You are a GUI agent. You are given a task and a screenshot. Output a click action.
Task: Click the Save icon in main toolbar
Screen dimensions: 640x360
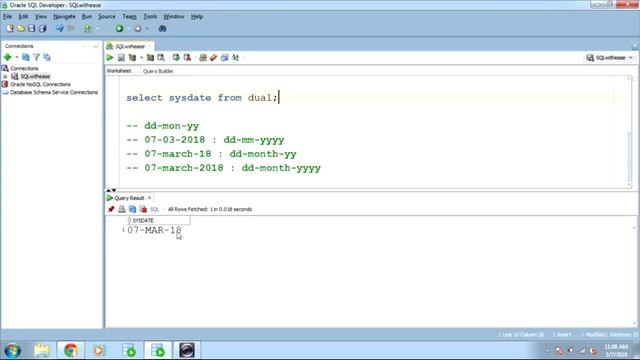(x=31, y=28)
